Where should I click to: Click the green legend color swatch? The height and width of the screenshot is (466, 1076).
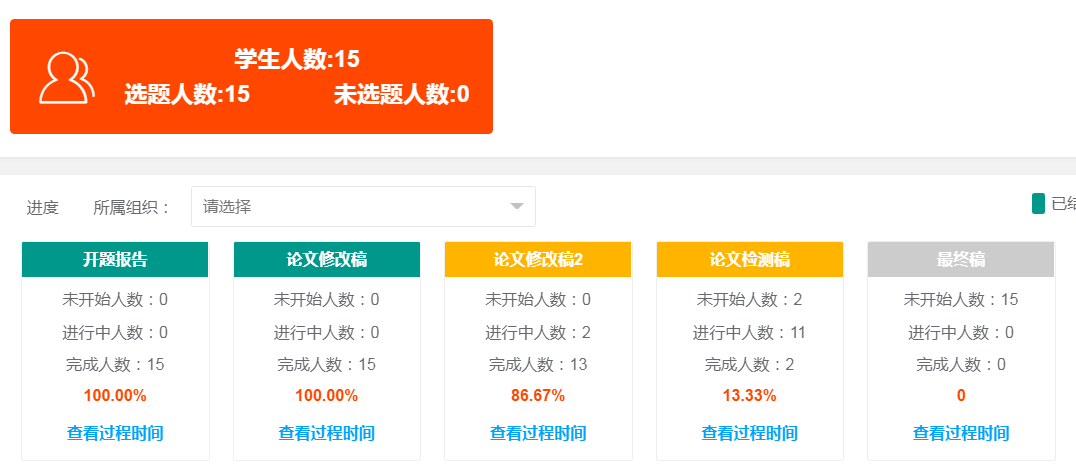(x=1038, y=204)
